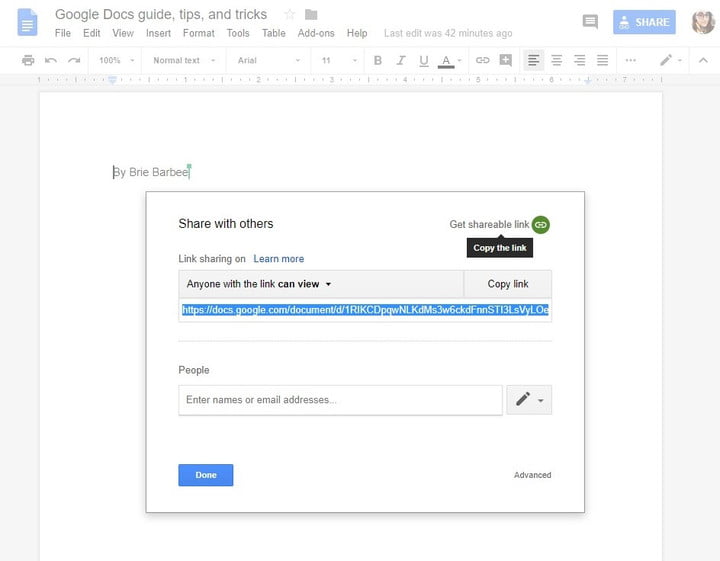720x561 pixels.
Task: Toggle underline formatting
Action: click(423, 61)
